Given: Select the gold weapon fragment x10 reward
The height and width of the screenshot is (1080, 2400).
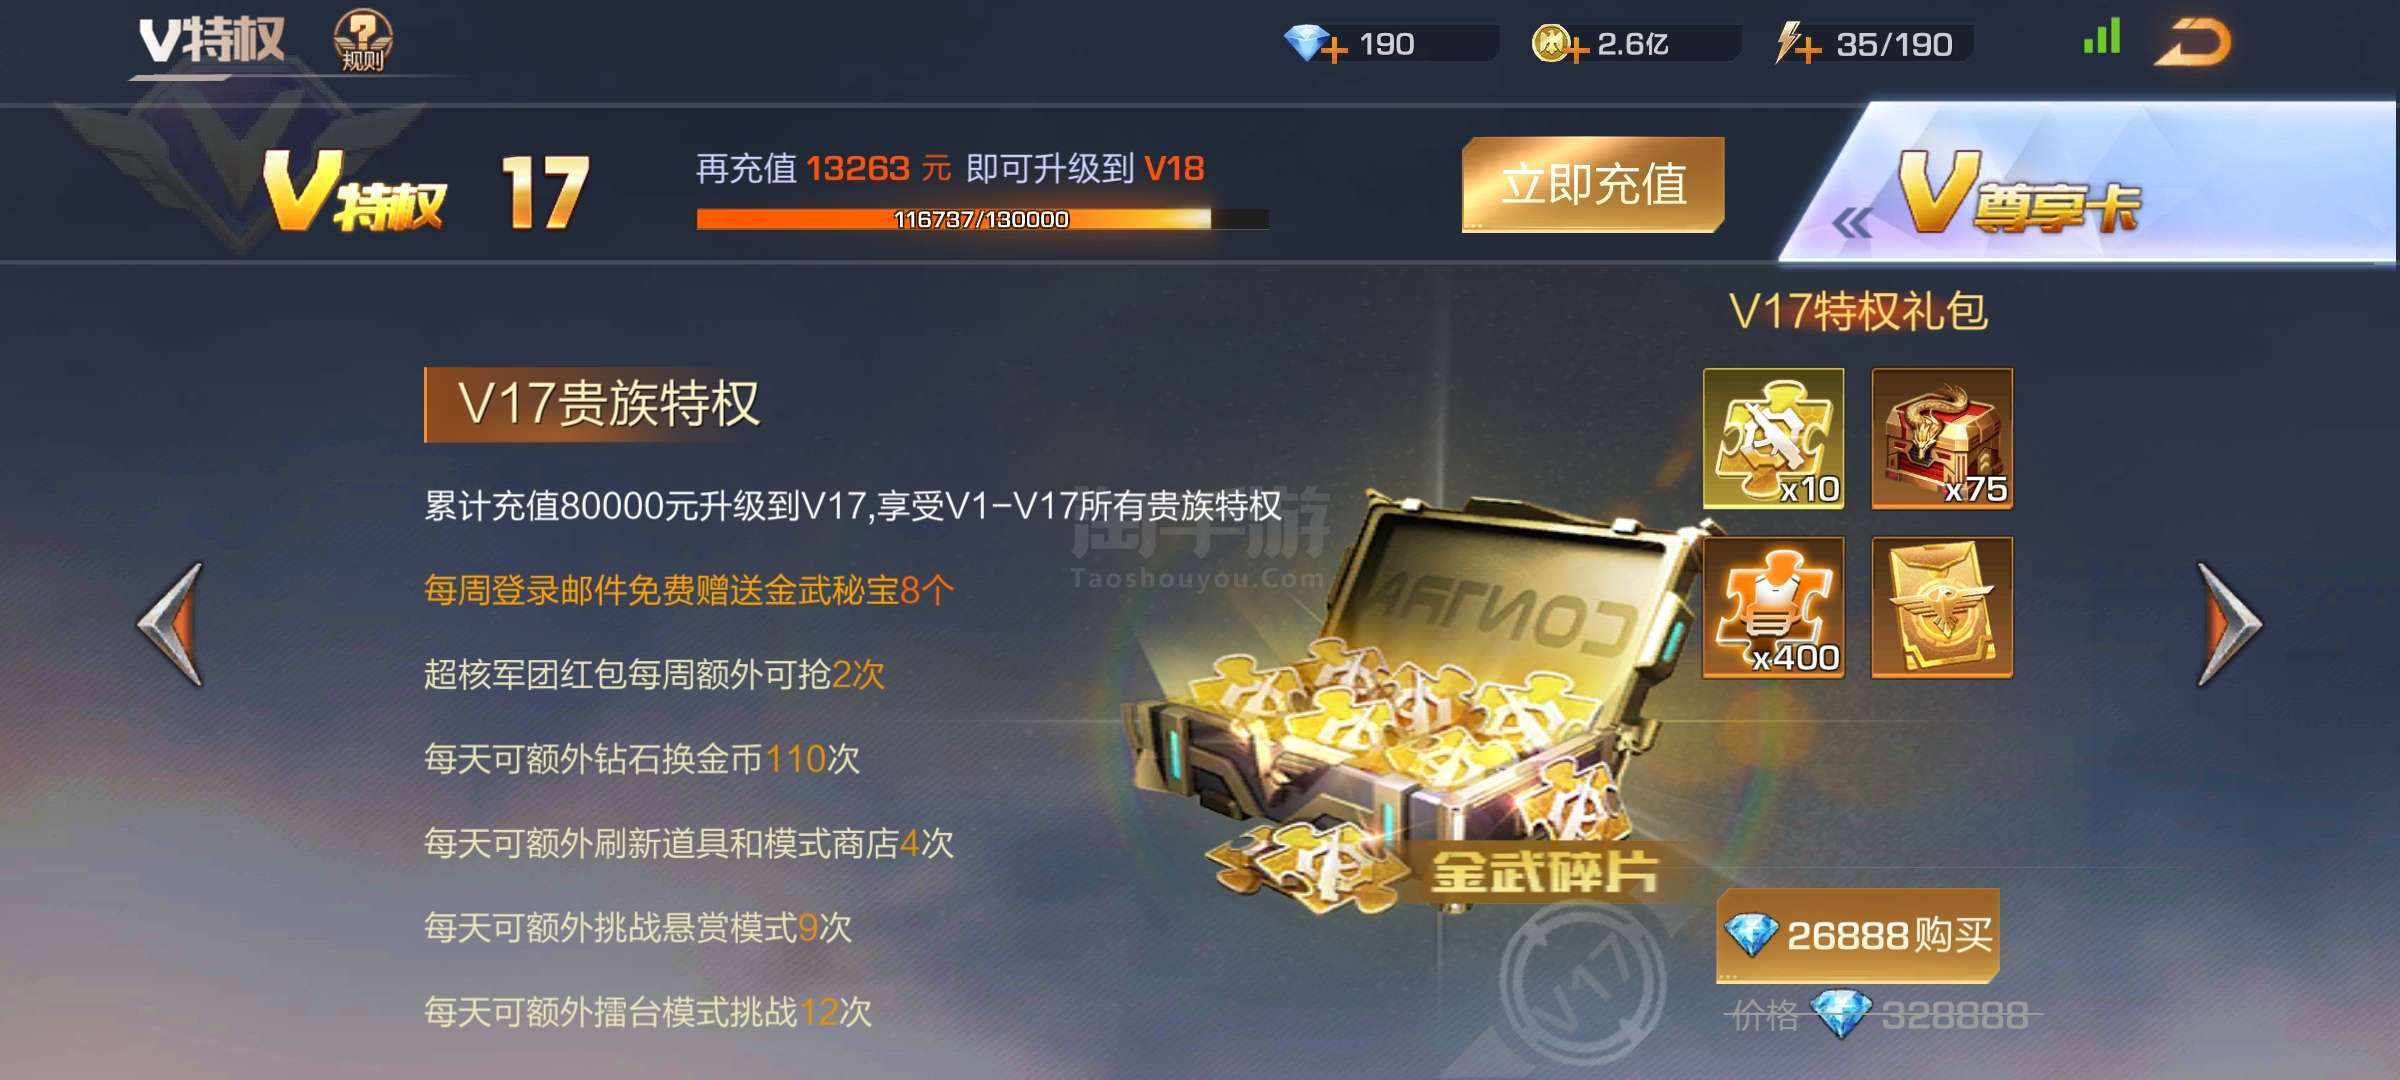Looking at the screenshot, I should pyautogui.click(x=1774, y=438).
